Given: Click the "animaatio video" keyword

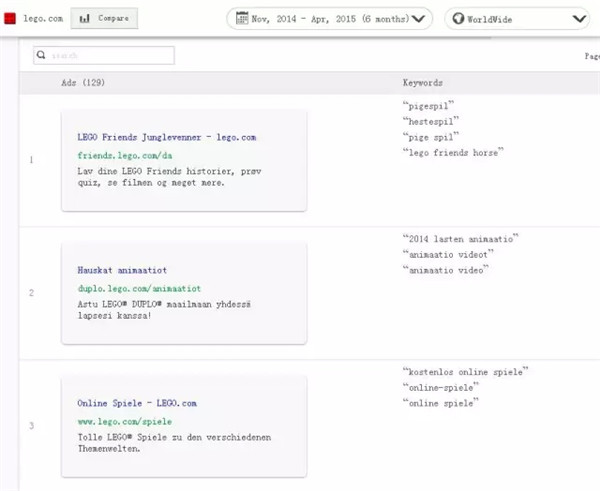Looking at the screenshot, I should pos(446,270).
